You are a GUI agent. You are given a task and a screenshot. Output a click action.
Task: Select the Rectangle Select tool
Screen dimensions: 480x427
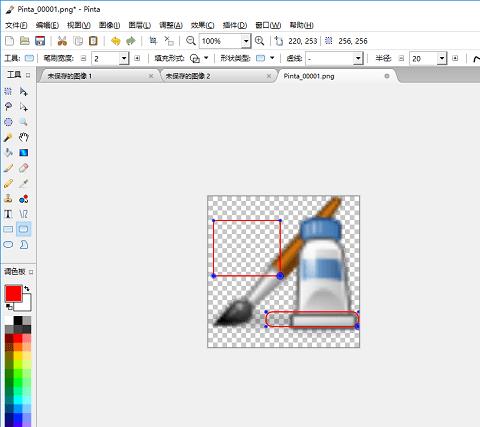click(8, 91)
